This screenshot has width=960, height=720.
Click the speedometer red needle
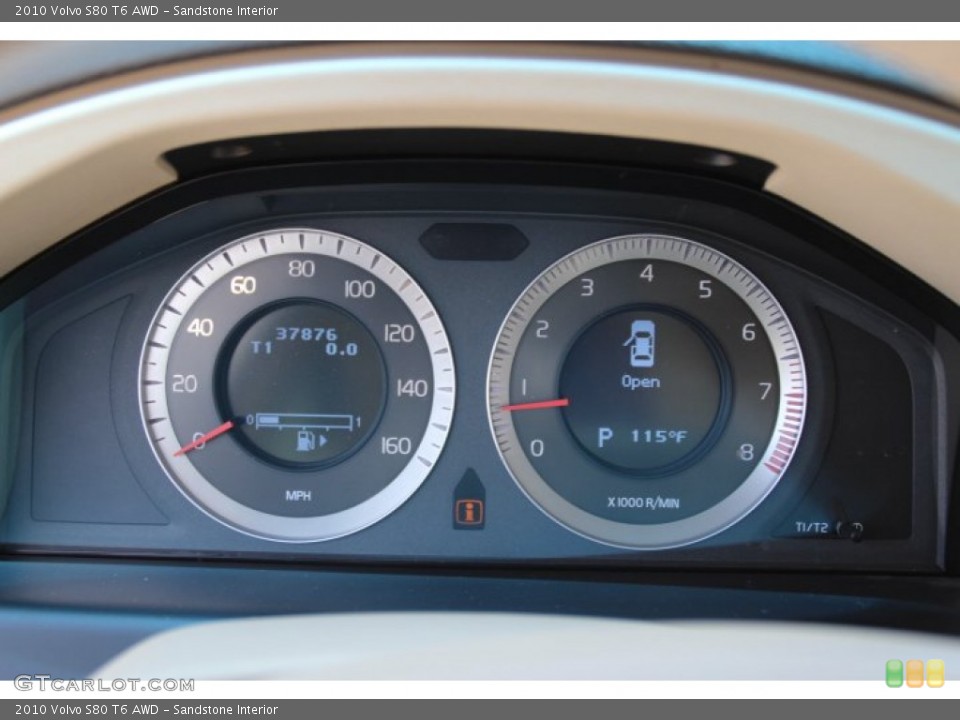tap(204, 438)
